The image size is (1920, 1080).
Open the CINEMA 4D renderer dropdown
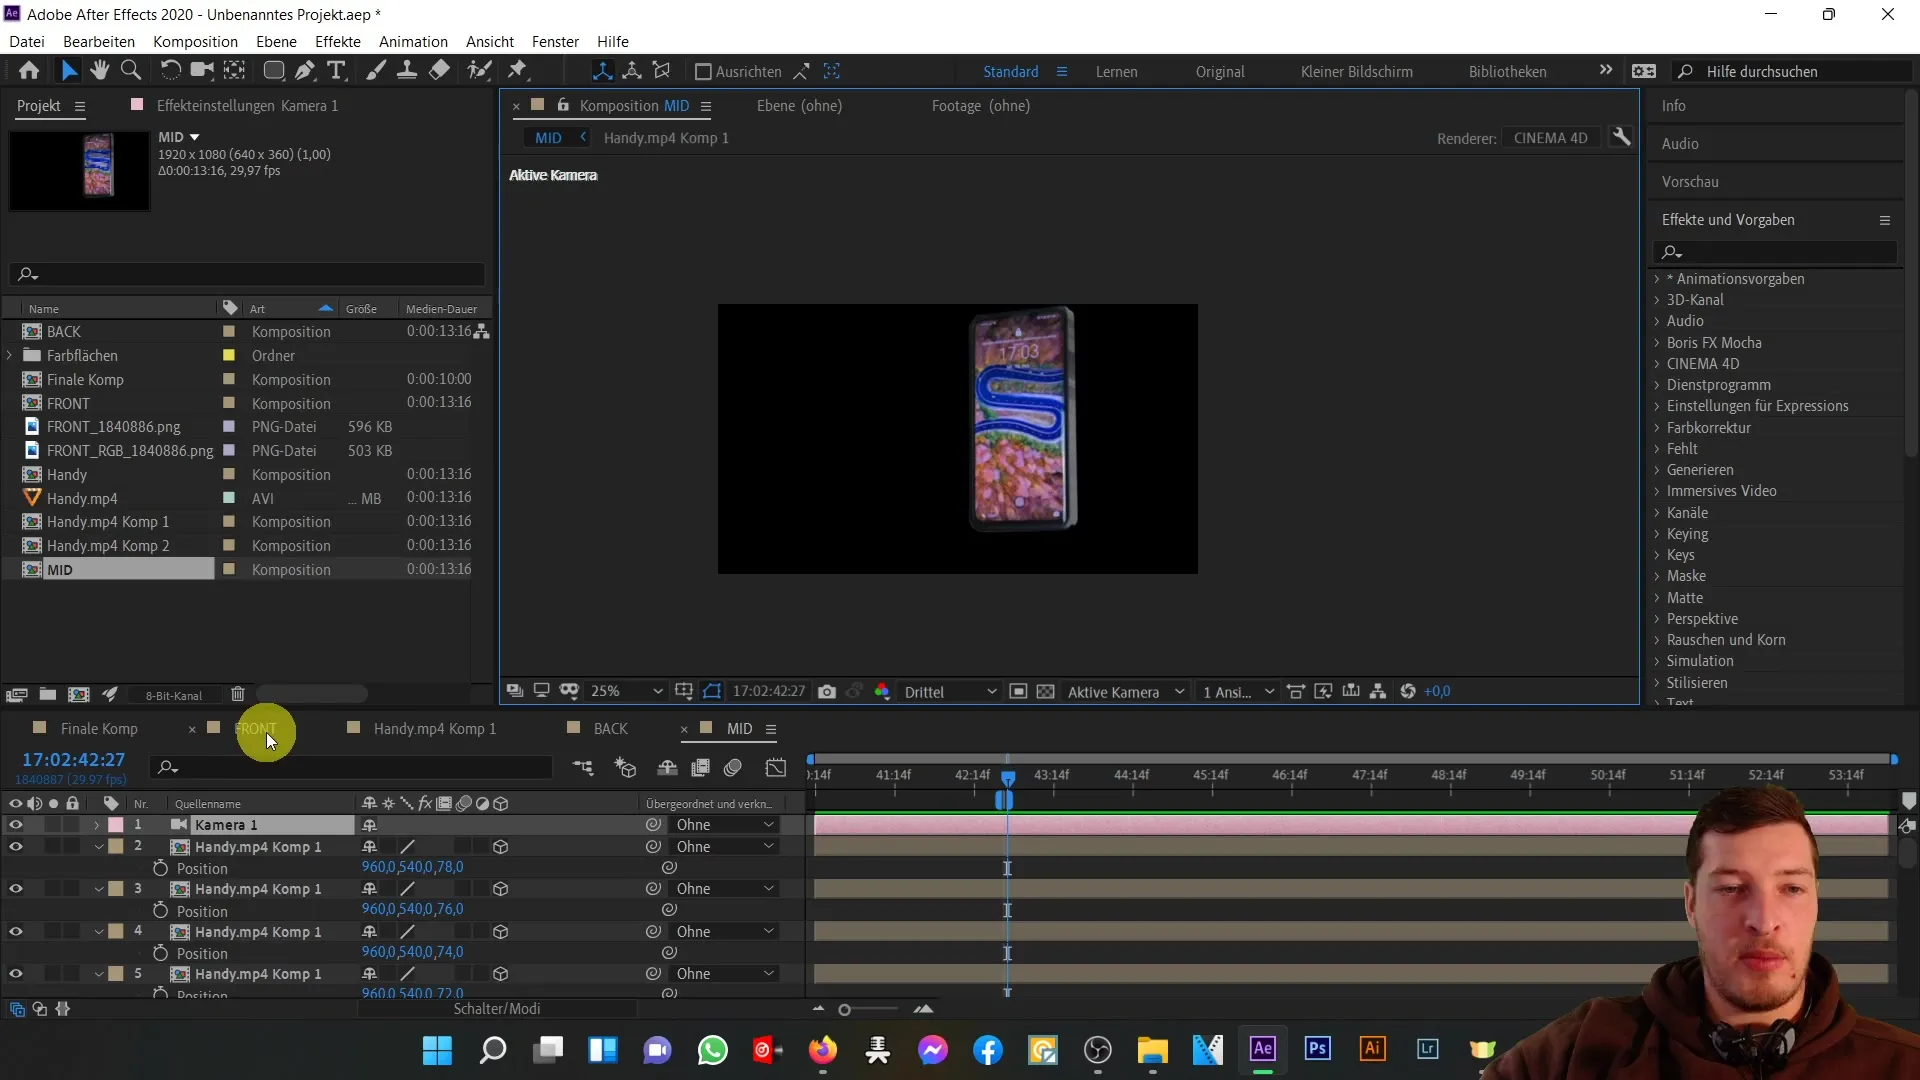1550,138
